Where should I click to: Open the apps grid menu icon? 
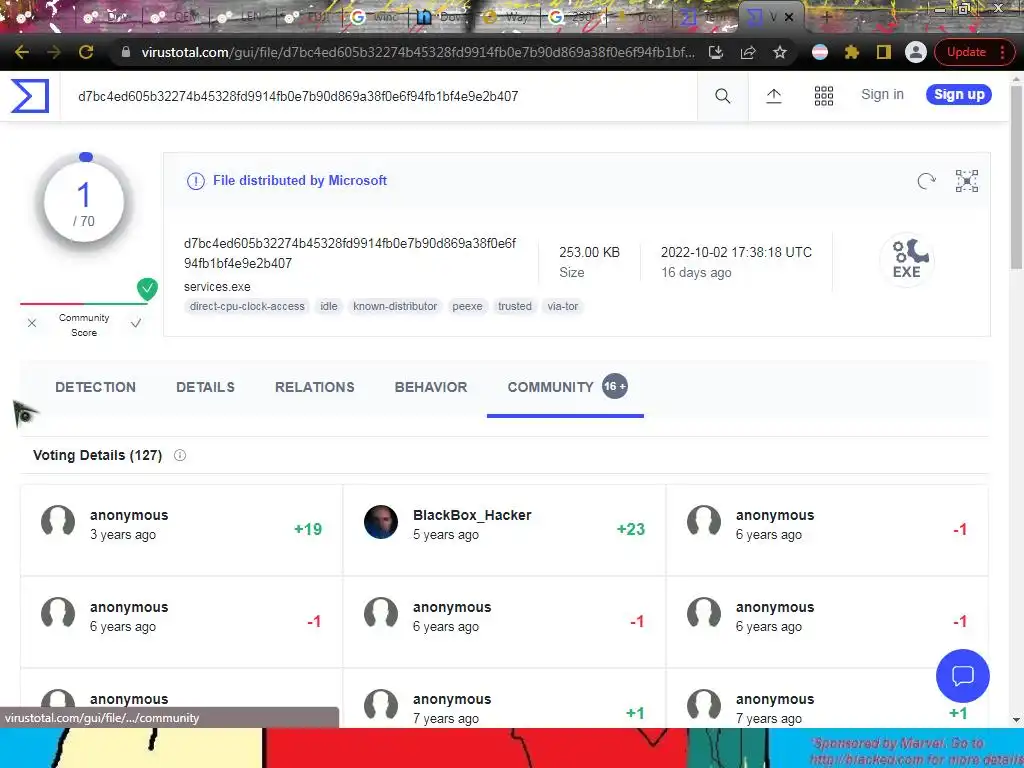point(824,96)
